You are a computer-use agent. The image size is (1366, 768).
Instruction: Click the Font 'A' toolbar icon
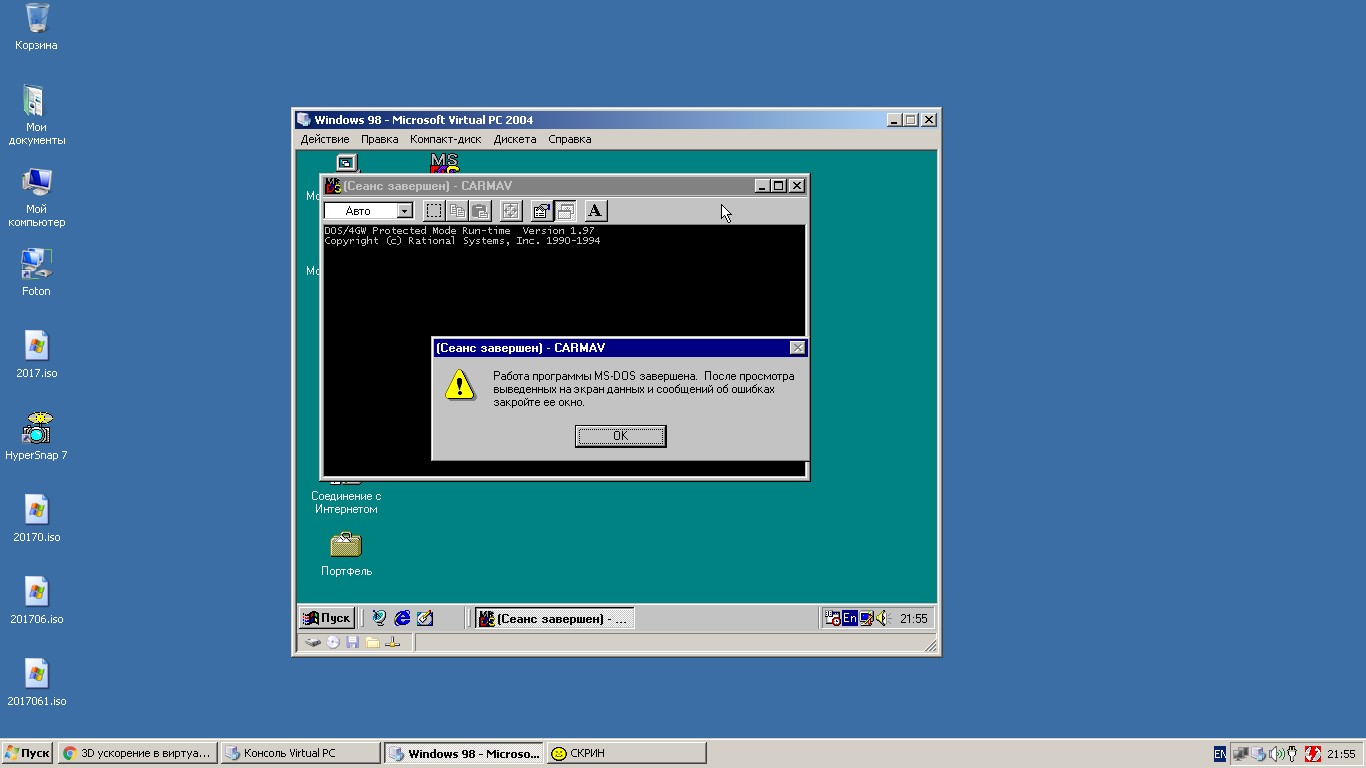click(x=596, y=211)
